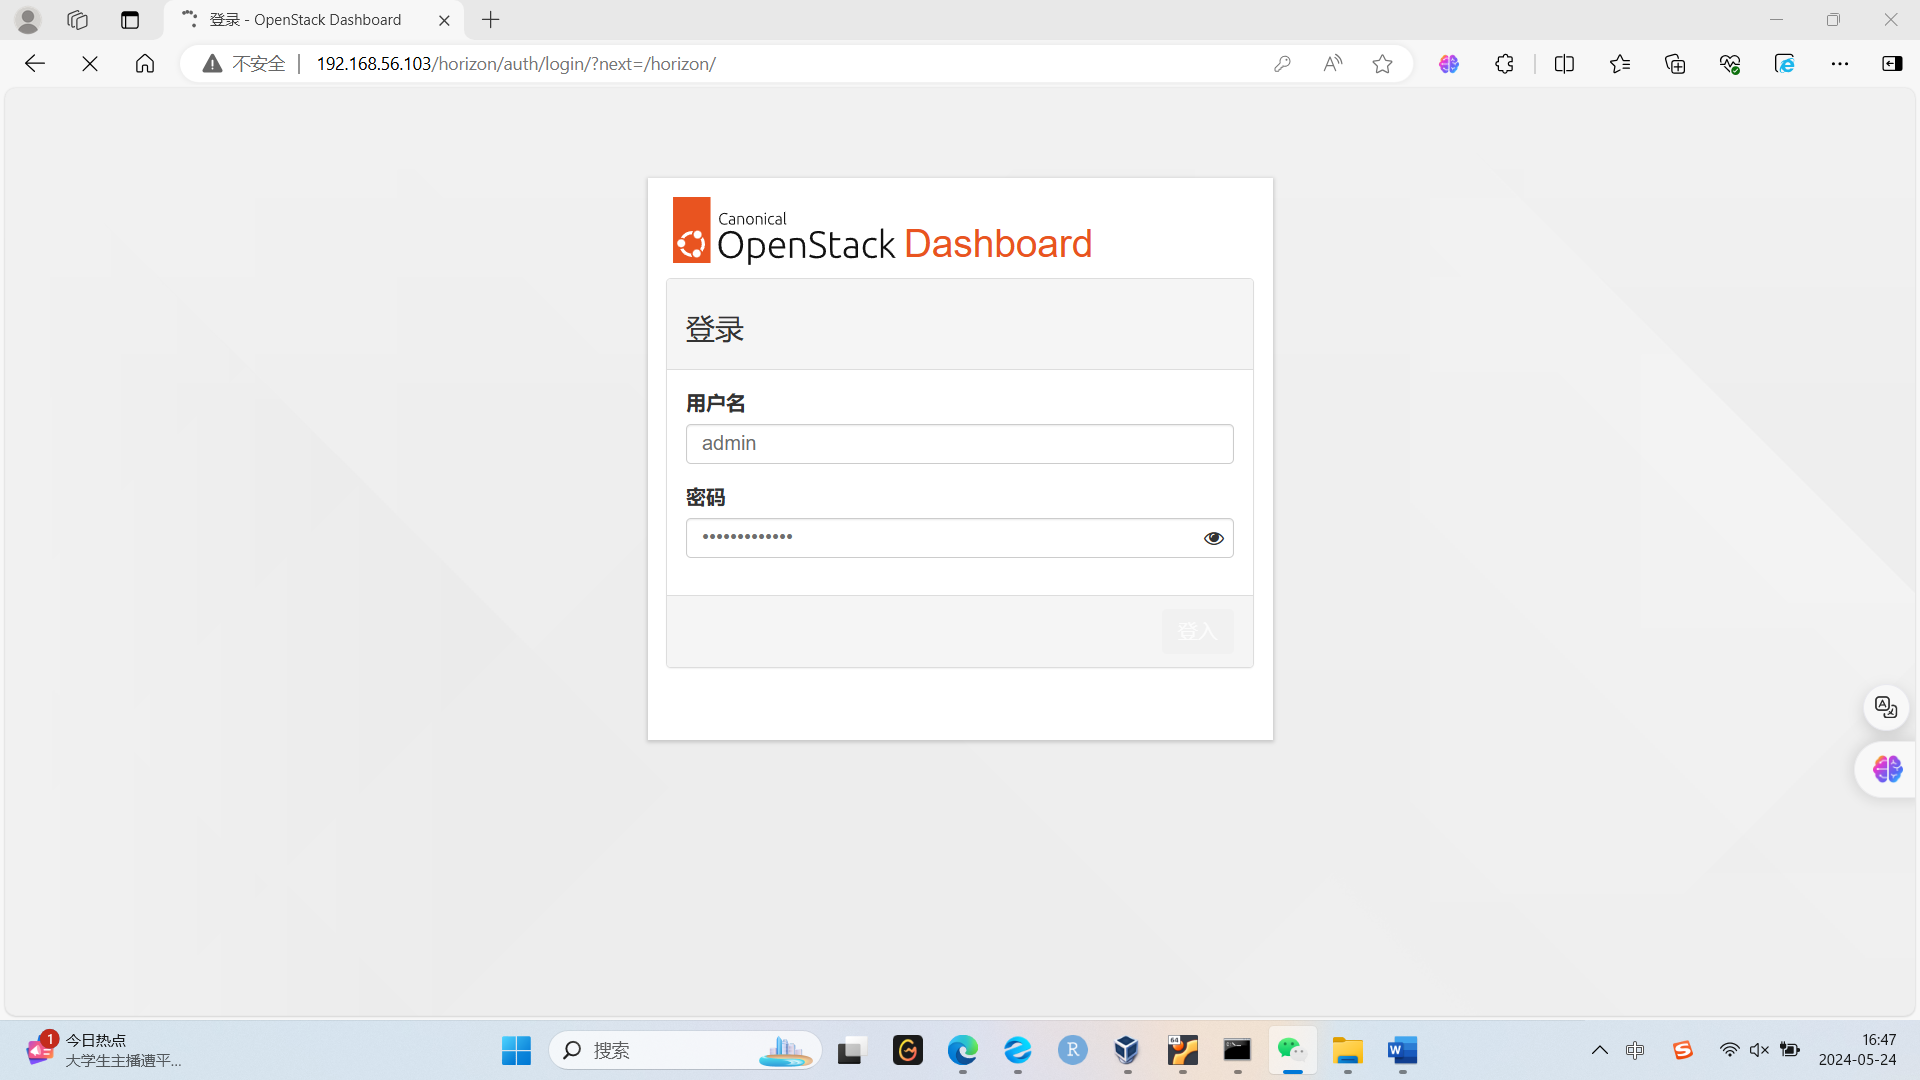This screenshot has width=1920, height=1080.
Task: Close the OpenStack Dashboard tab
Action: pos(444,20)
